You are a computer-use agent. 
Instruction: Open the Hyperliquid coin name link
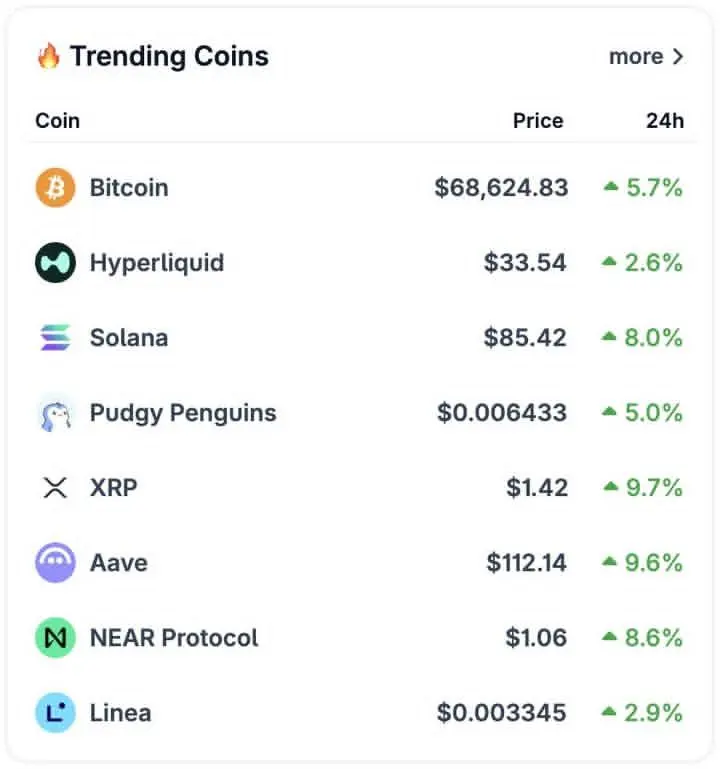coord(157,263)
